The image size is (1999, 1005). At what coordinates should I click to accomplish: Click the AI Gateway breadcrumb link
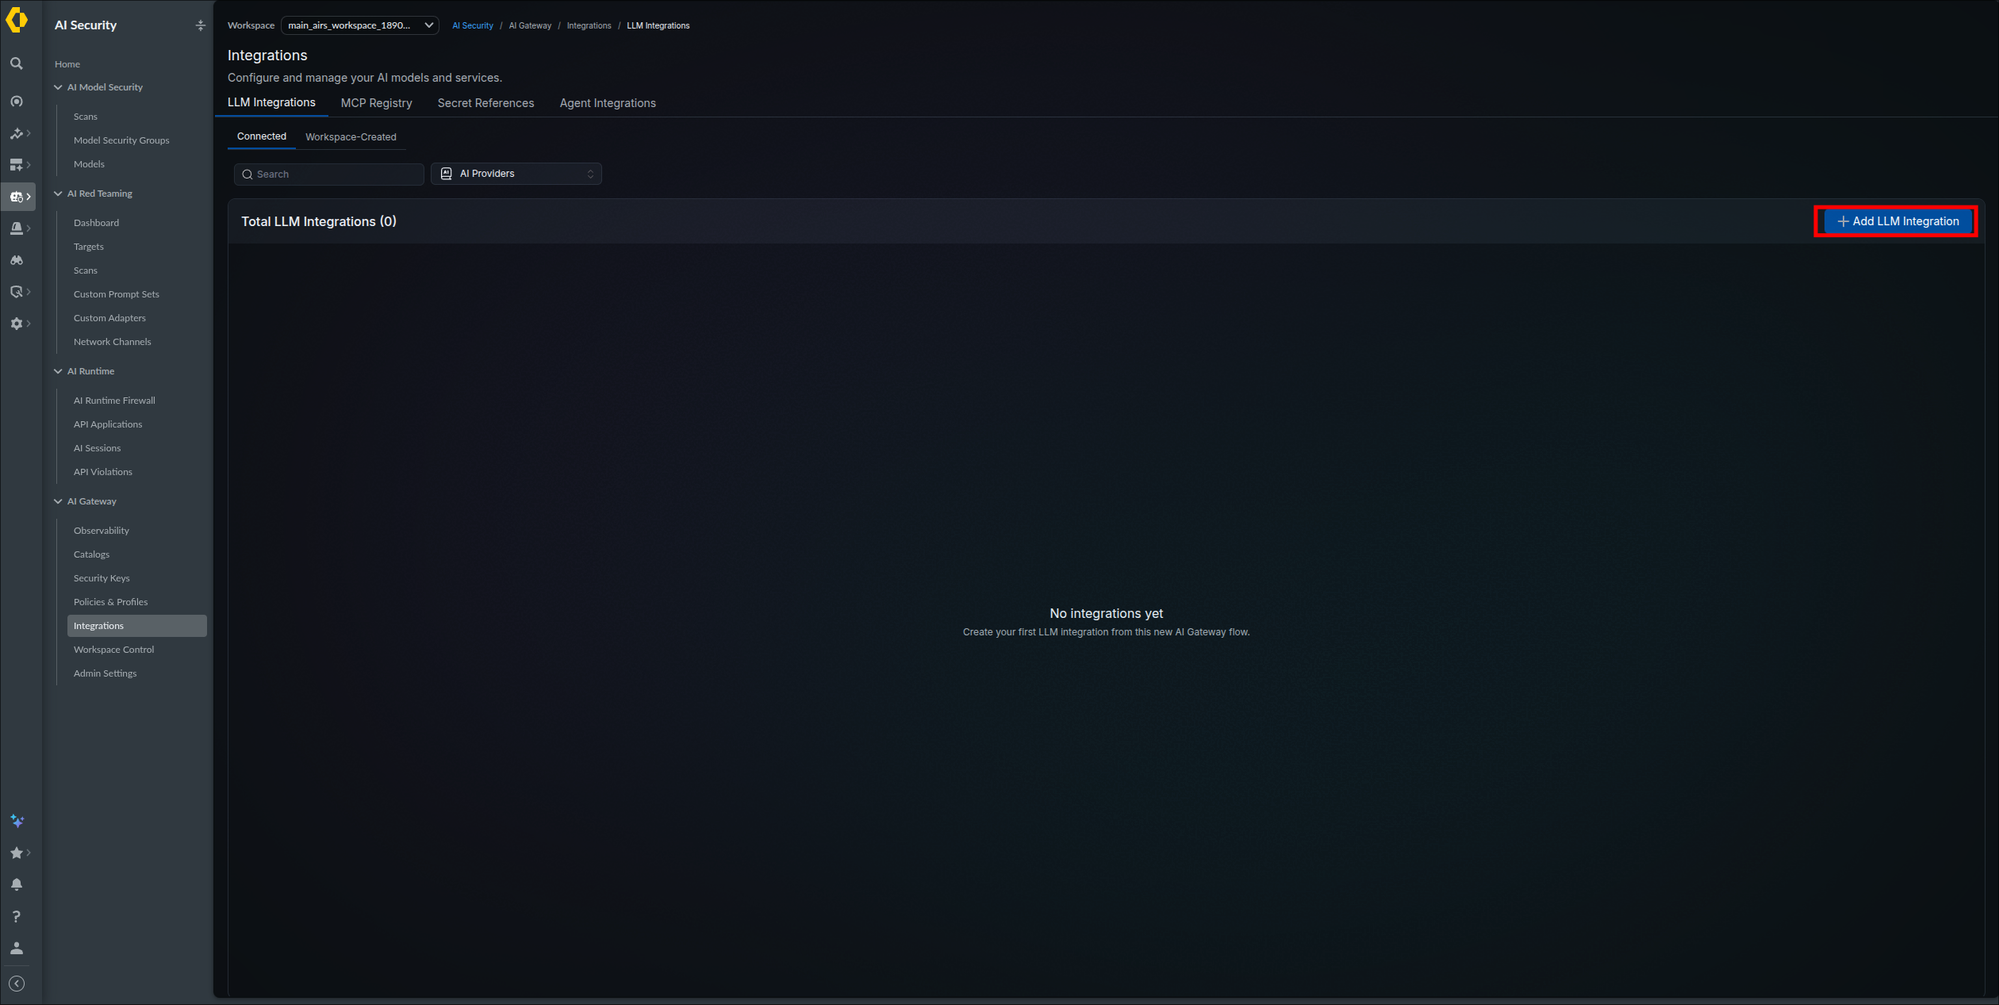530,26
